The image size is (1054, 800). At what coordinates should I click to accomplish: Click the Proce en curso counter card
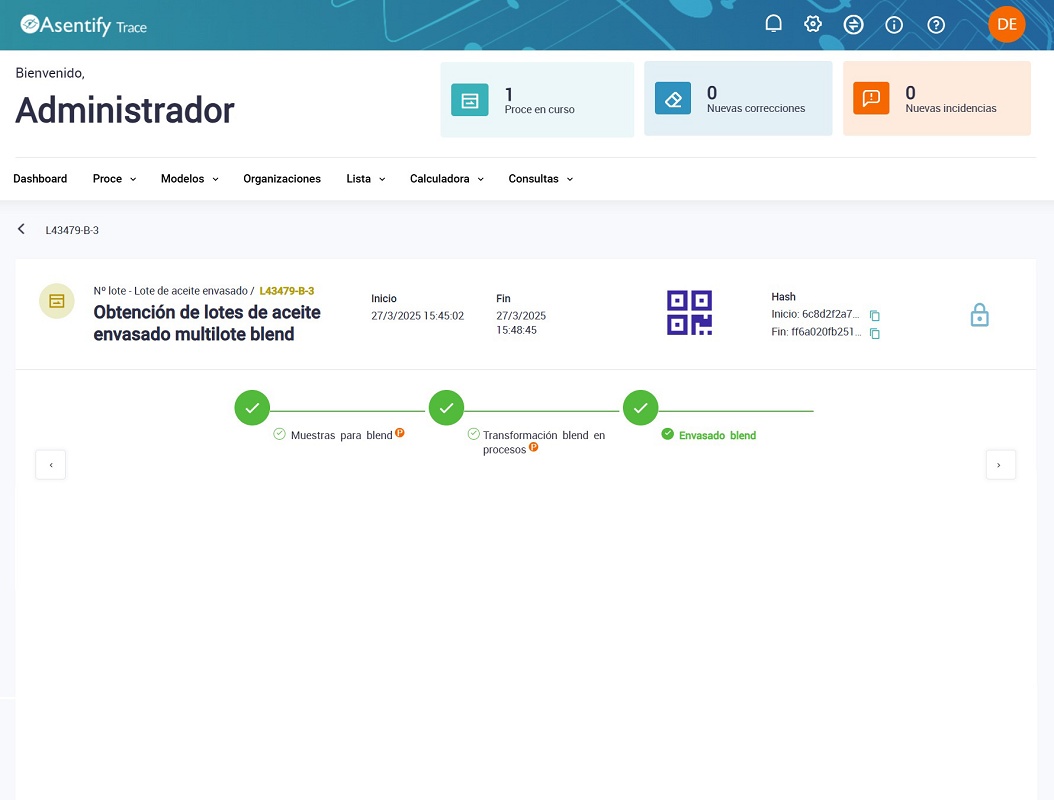click(537, 99)
